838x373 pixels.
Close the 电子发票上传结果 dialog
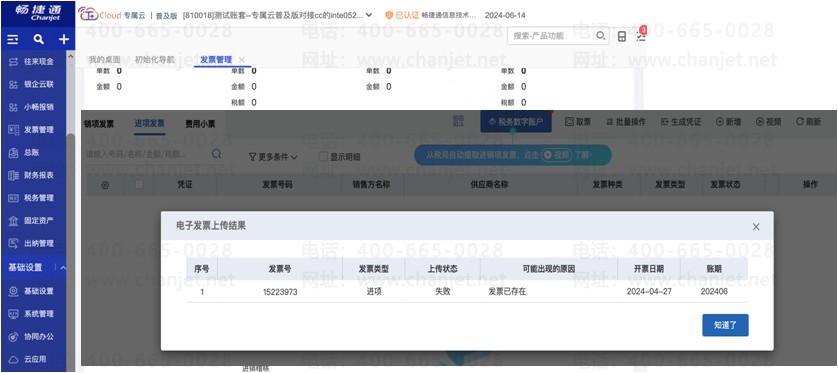[x=756, y=227]
